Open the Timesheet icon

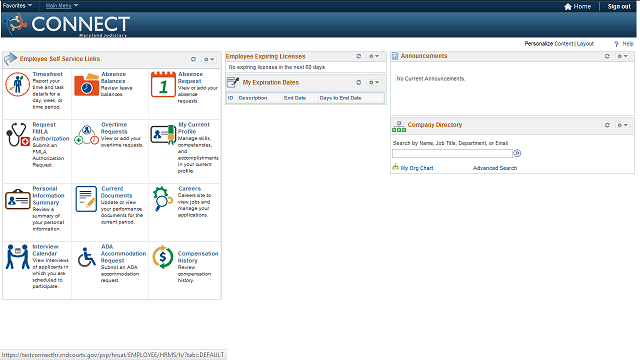pos(18,84)
